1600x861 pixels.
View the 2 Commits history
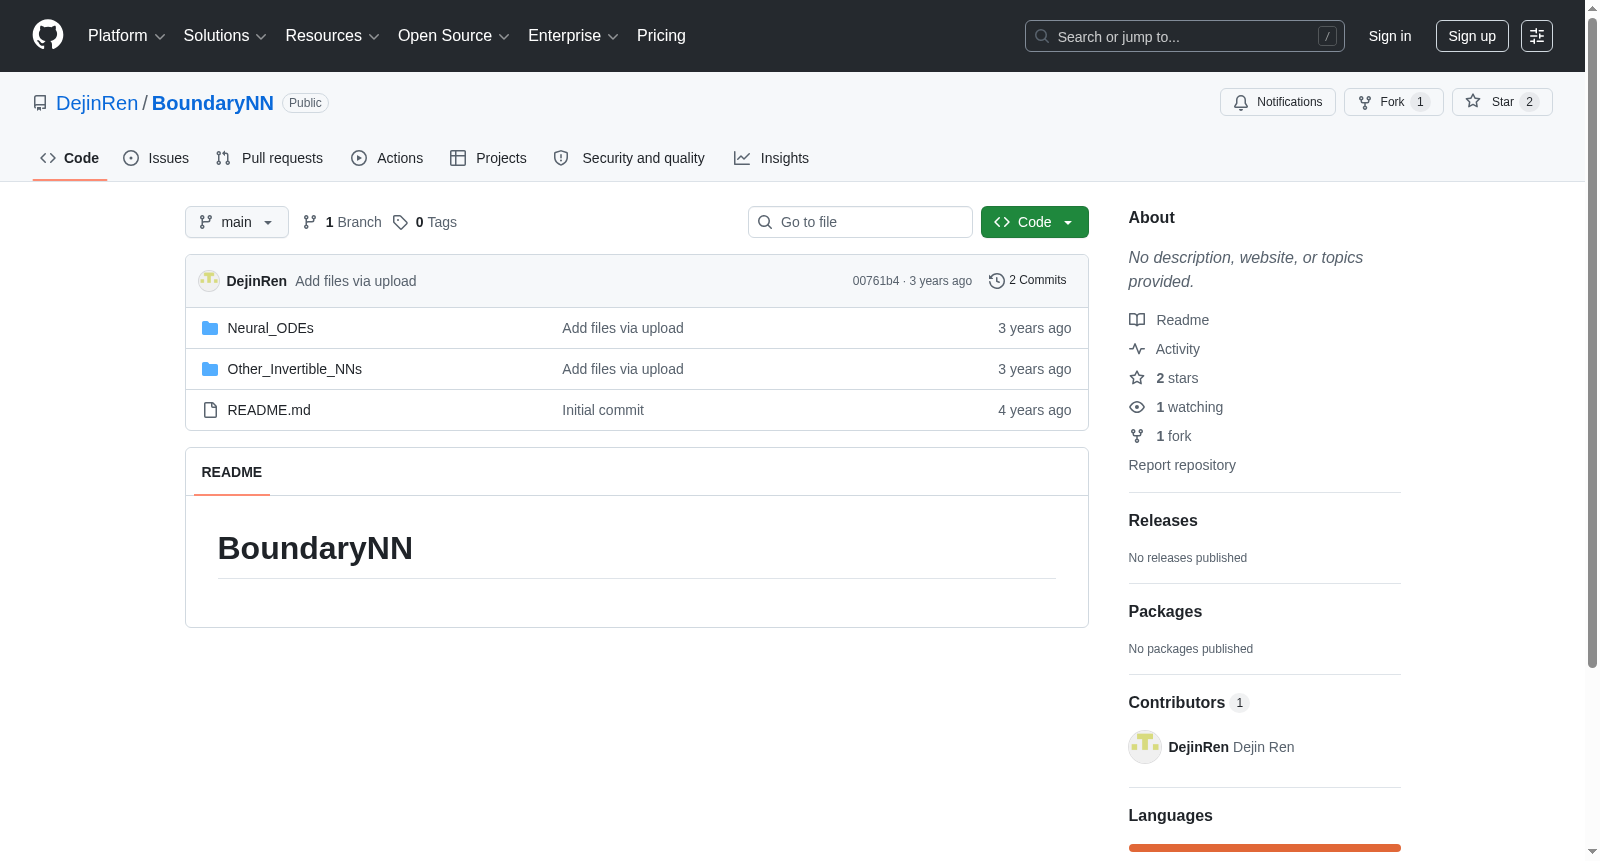click(x=1028, y=281)
